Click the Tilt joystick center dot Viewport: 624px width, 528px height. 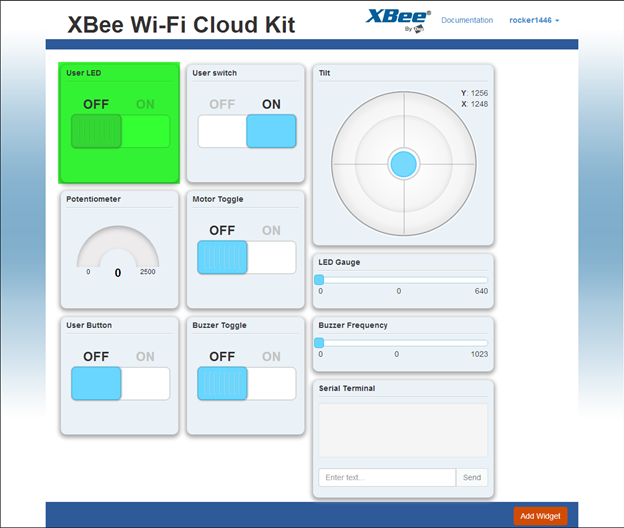(x=404, y=164)
